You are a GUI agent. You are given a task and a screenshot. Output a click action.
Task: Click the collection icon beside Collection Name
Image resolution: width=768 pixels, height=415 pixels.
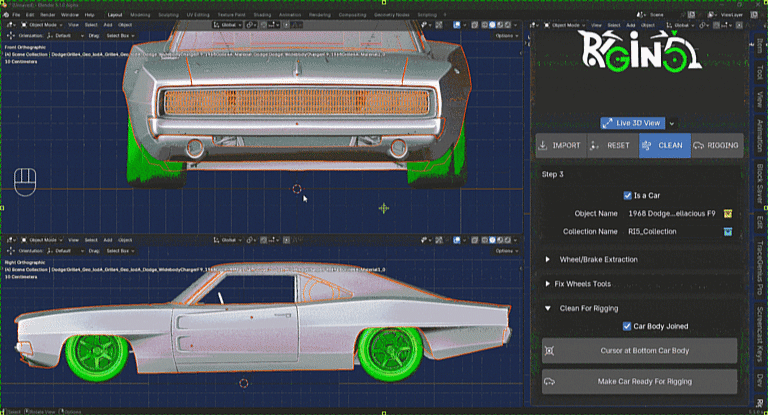(x=728, y=231)
